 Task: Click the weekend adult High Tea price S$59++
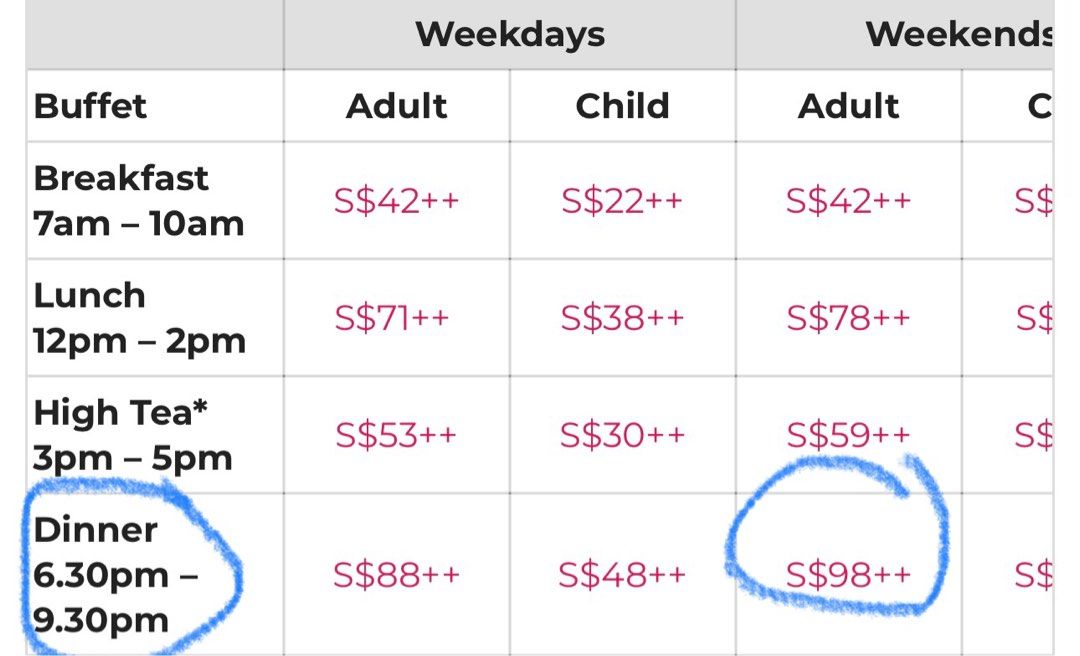pyautogui.click(x=848, y=435)
